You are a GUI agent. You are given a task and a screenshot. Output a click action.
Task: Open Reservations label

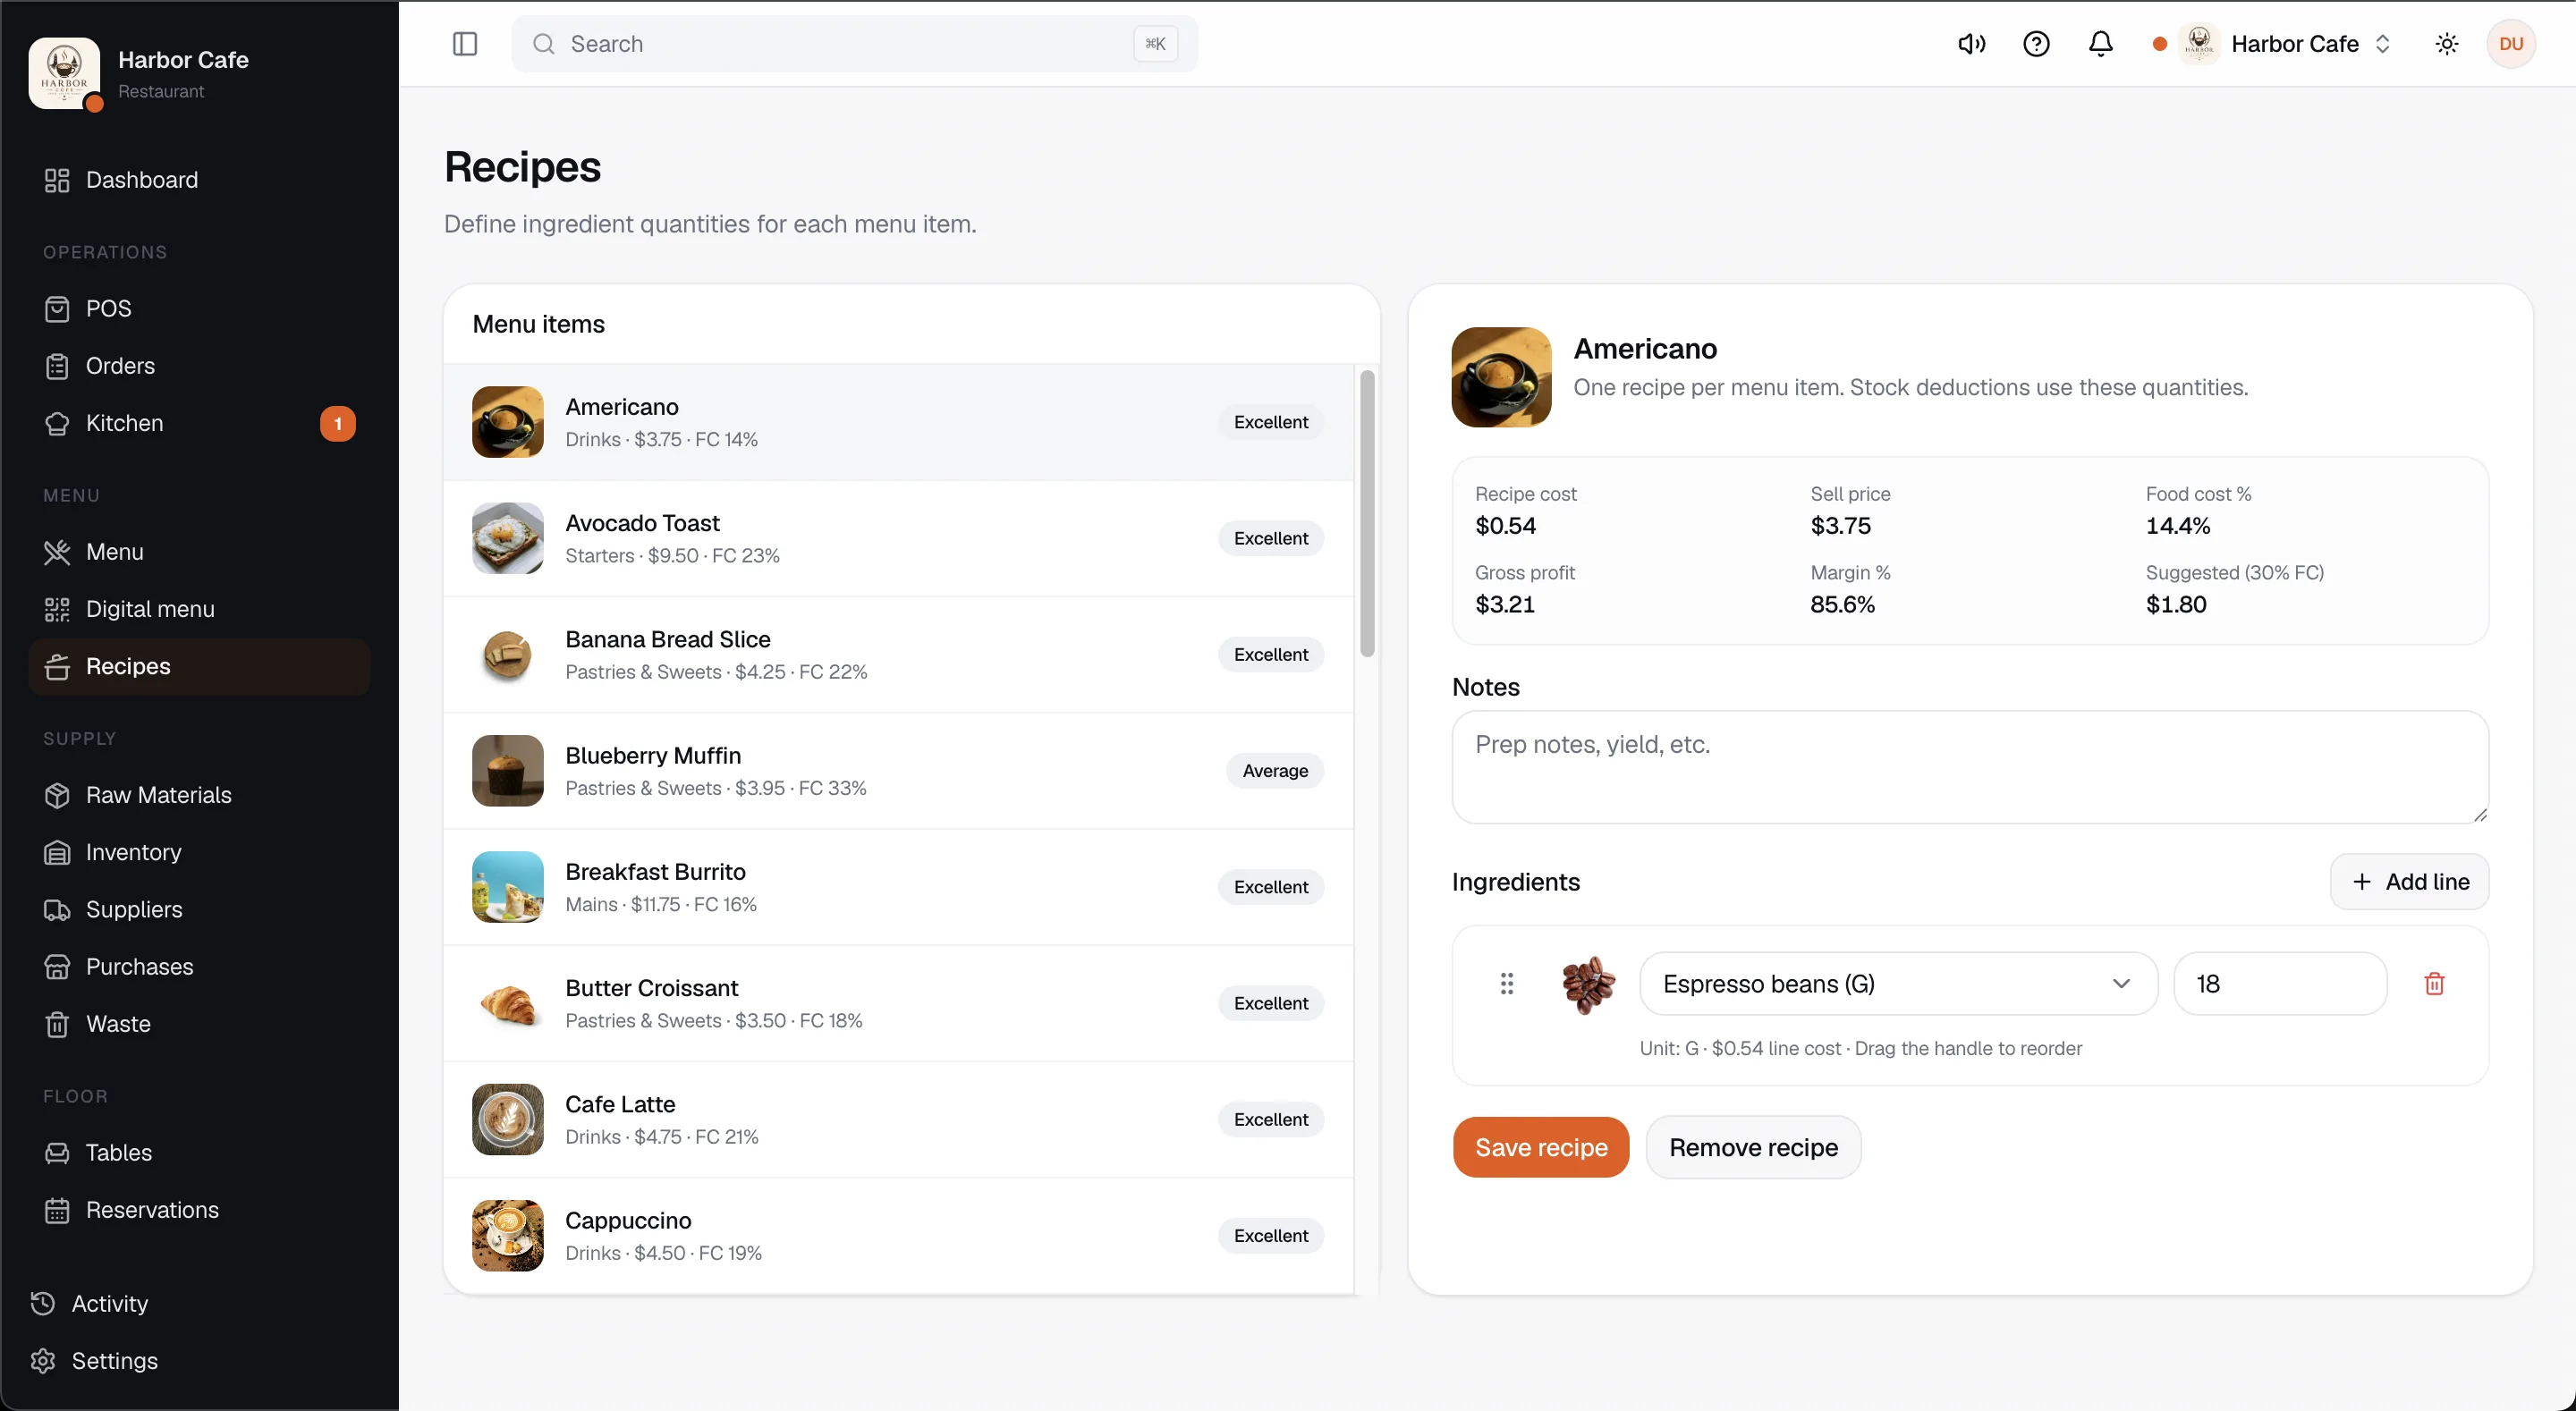(x=152, y=1210)
